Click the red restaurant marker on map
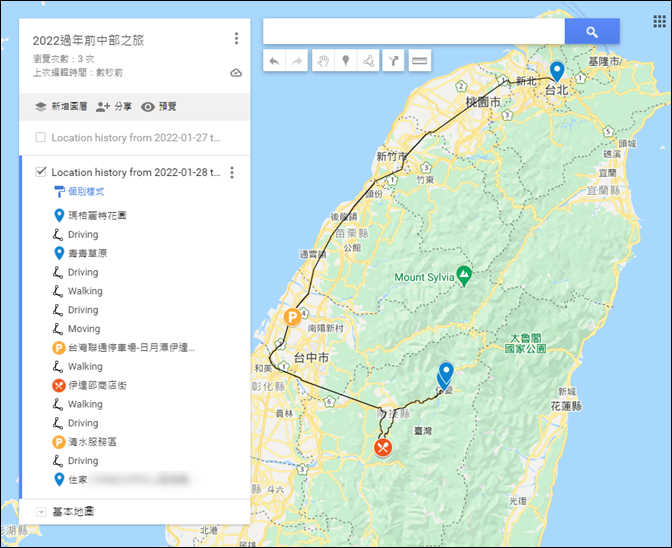Screen dimensions: 672x548 point(383,447)
